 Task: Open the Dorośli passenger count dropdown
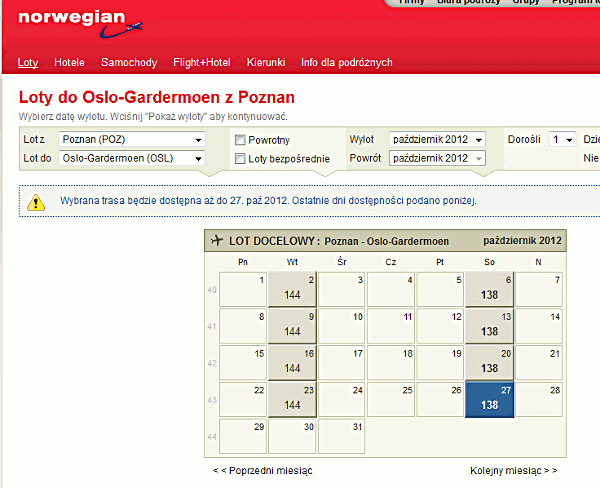coord(562,139)
